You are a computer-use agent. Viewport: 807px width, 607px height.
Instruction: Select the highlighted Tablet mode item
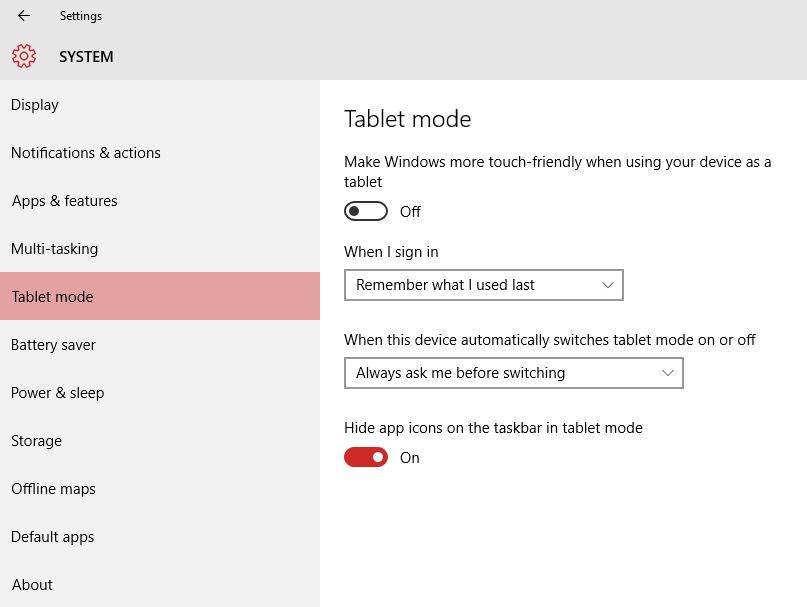pyautogui.click(x=160, y=297)
